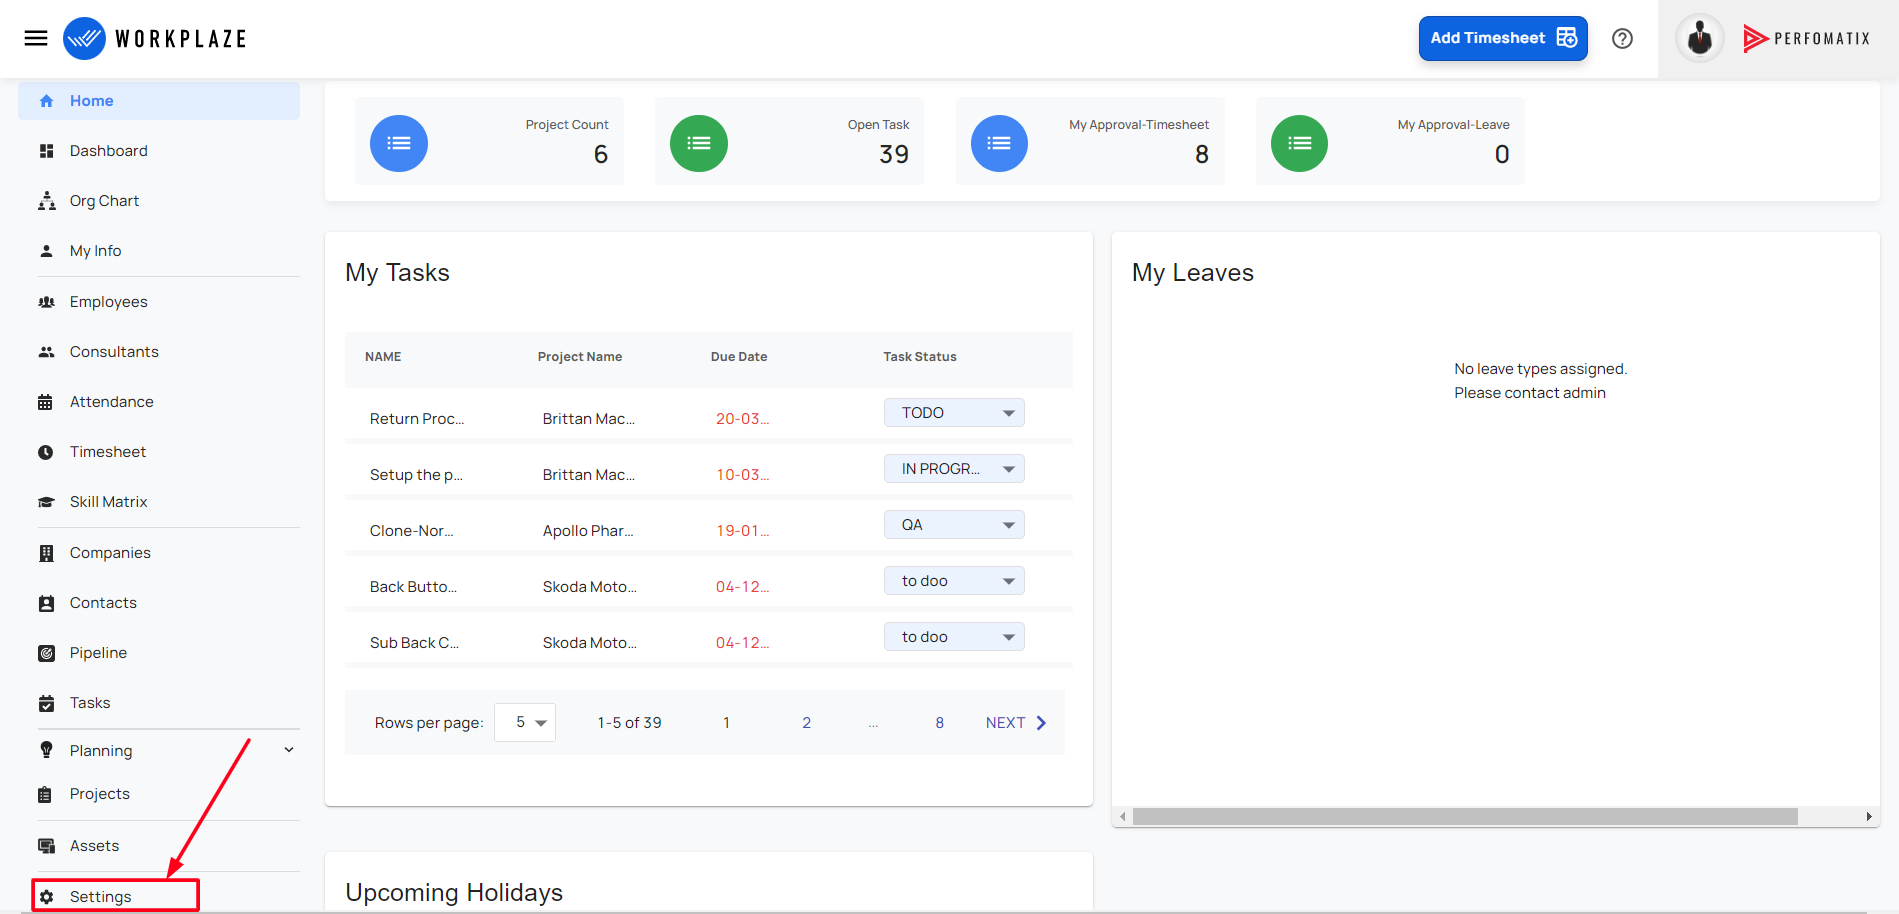Expand the Planning menu chevron
1899x914 pixels.
(x=289, y=750)
